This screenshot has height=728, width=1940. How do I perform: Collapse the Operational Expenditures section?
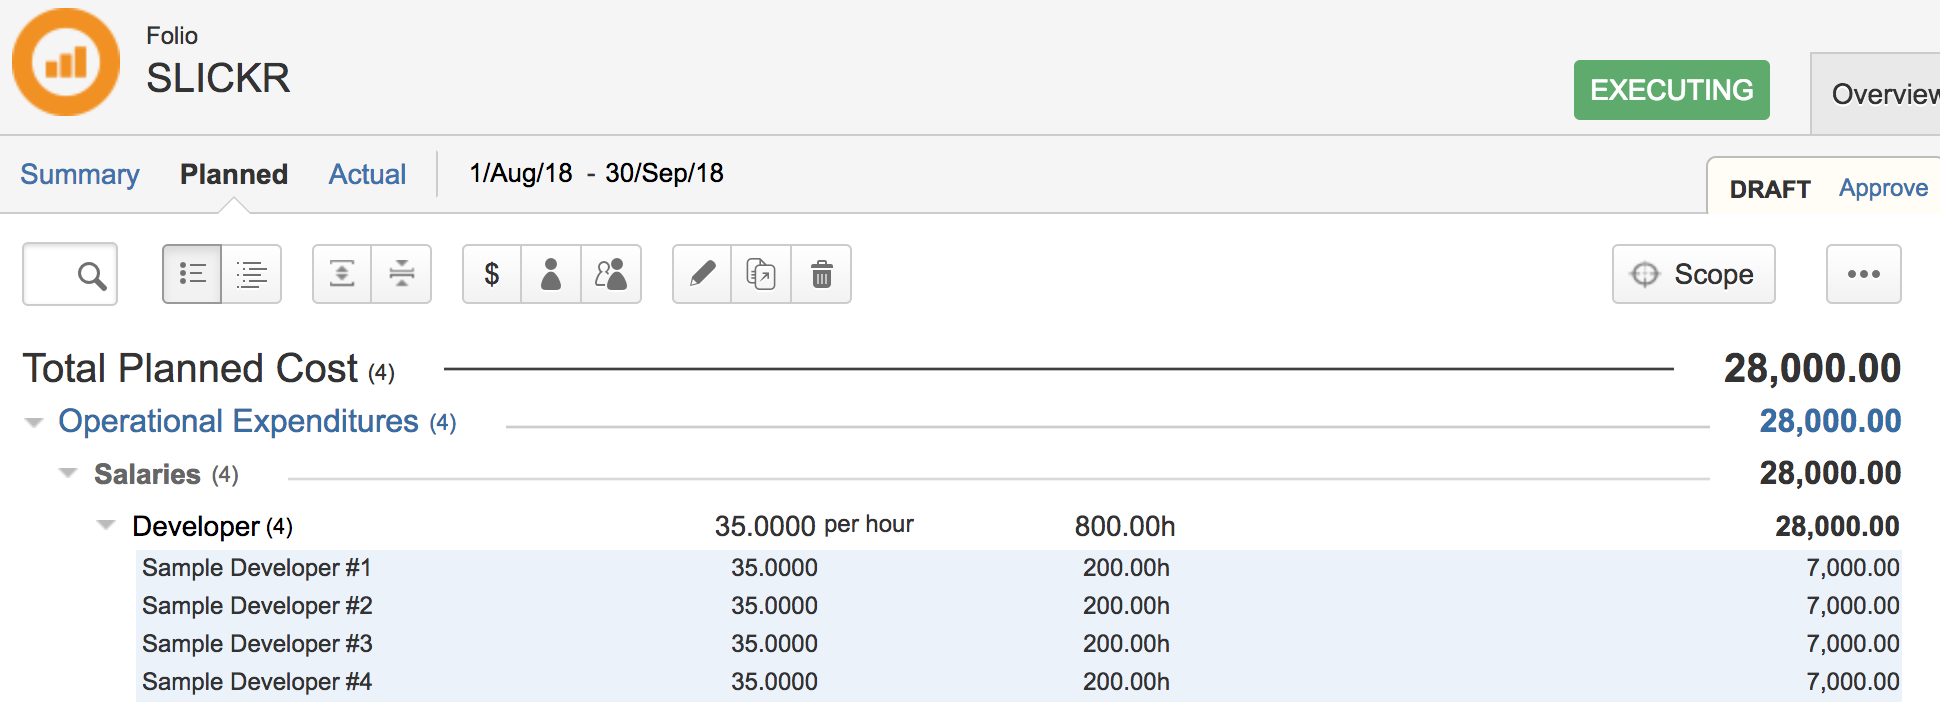(34, 423)
